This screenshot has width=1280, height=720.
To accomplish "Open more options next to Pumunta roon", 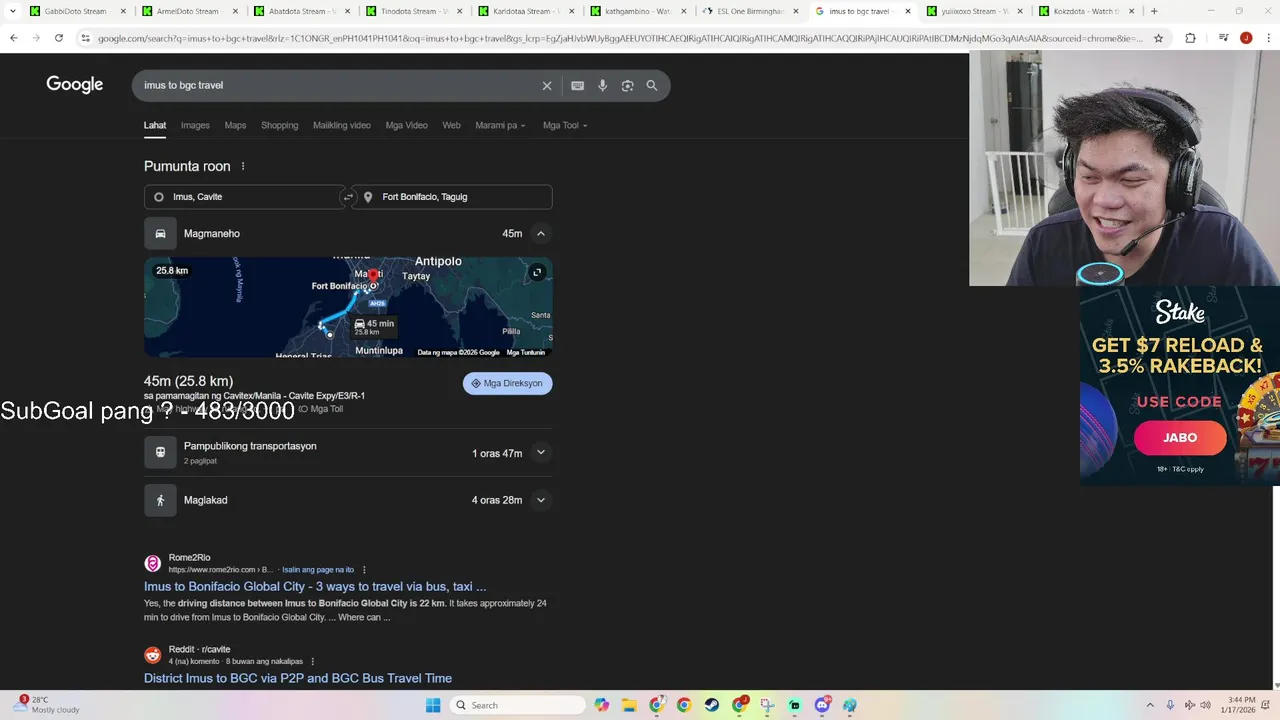I will point(243,166).
